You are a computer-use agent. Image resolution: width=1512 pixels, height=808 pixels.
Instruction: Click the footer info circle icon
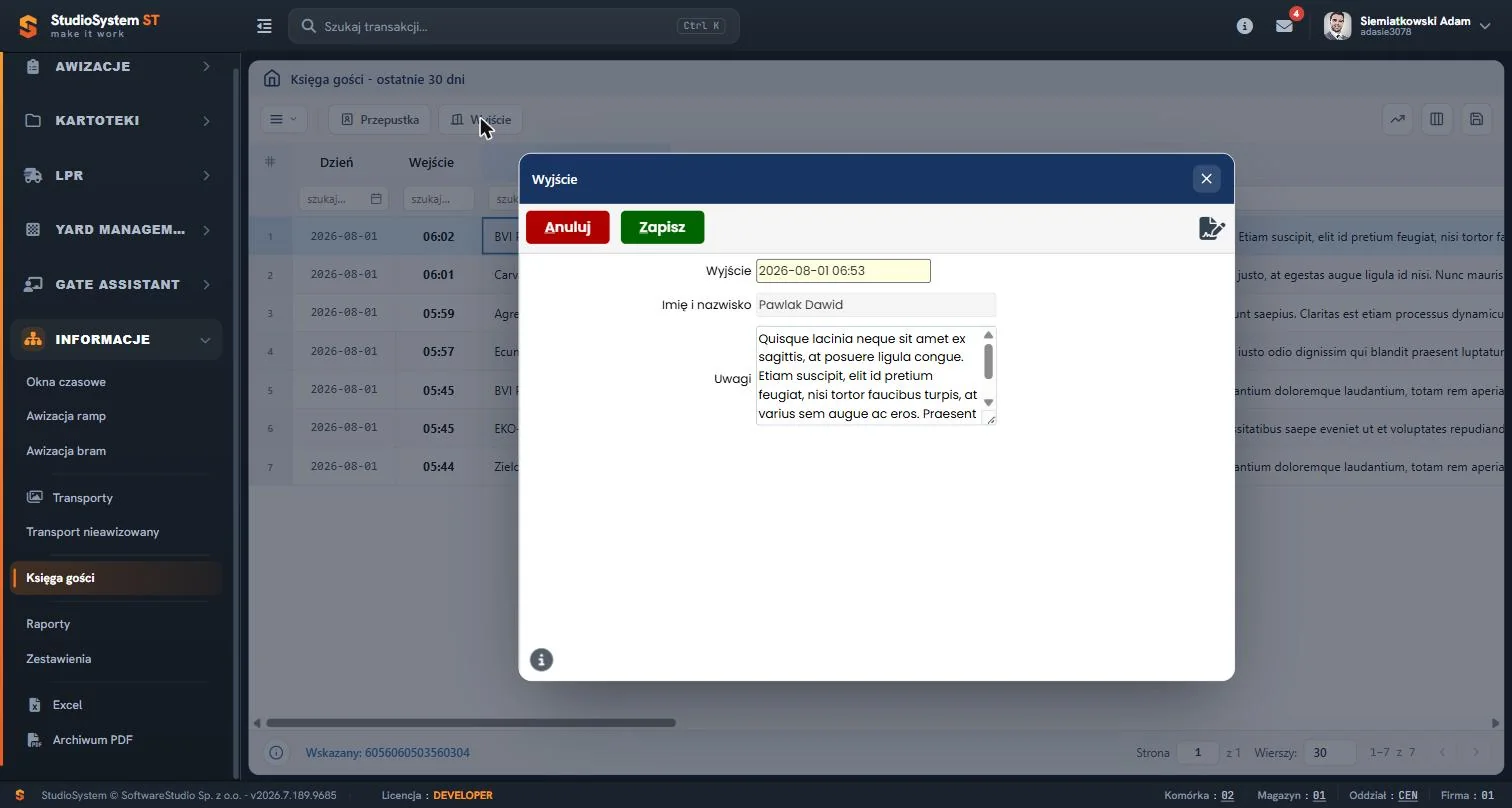pyautogui.click(x=277, y=752)
